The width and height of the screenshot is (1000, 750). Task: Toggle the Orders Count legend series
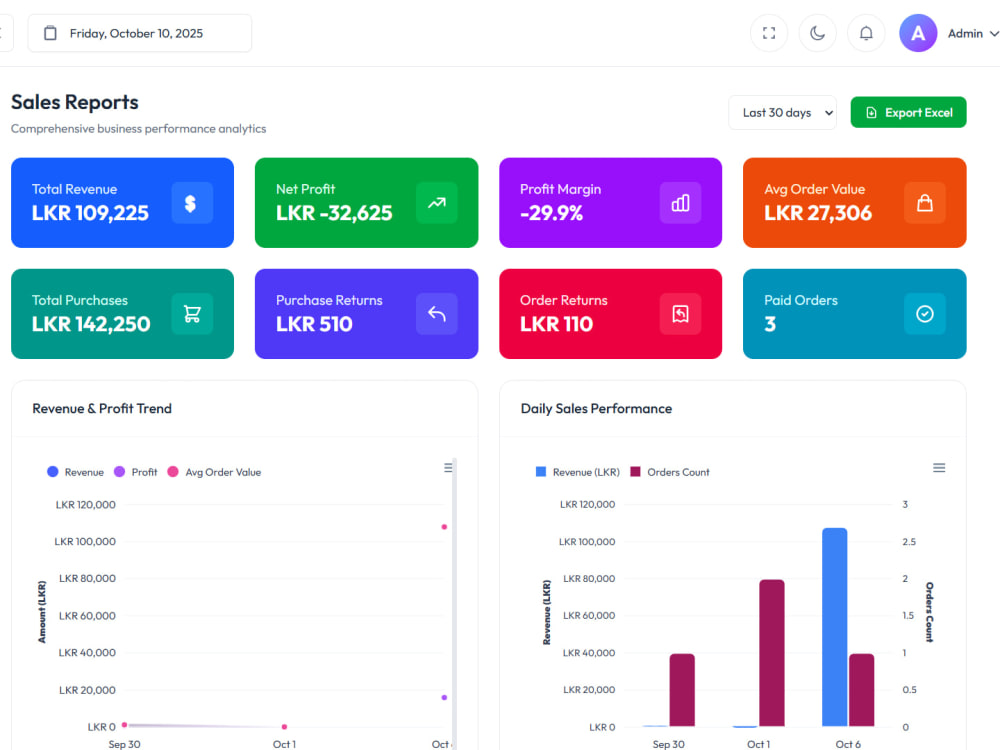[x=670, y=472]
